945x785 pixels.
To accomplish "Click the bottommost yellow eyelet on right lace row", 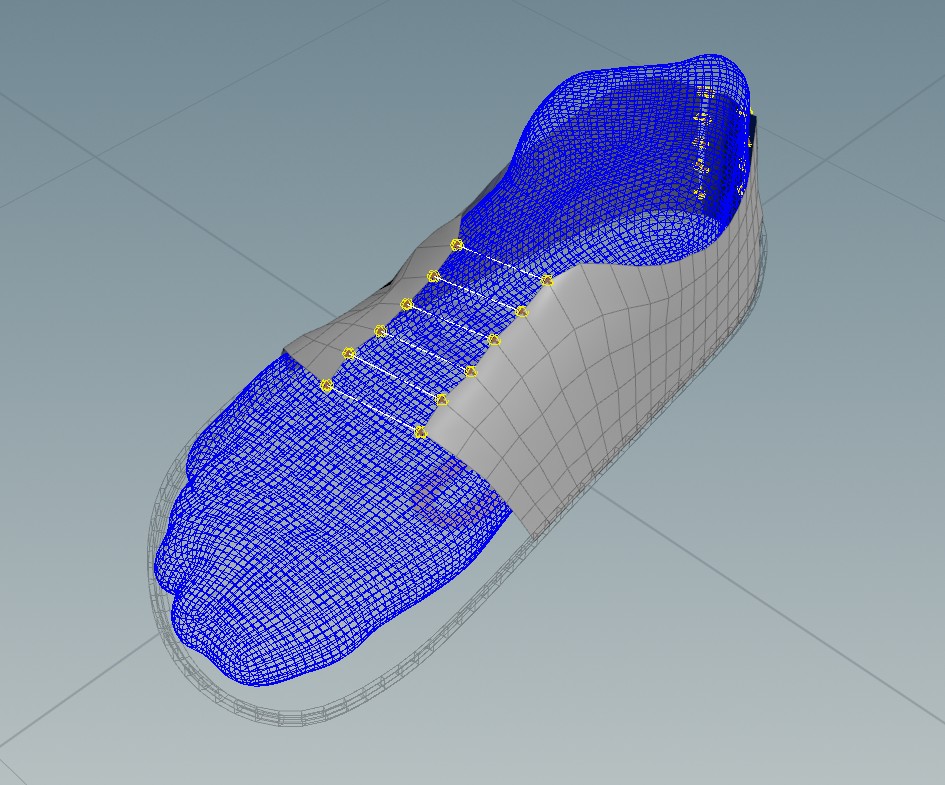I will pos(421,432).
